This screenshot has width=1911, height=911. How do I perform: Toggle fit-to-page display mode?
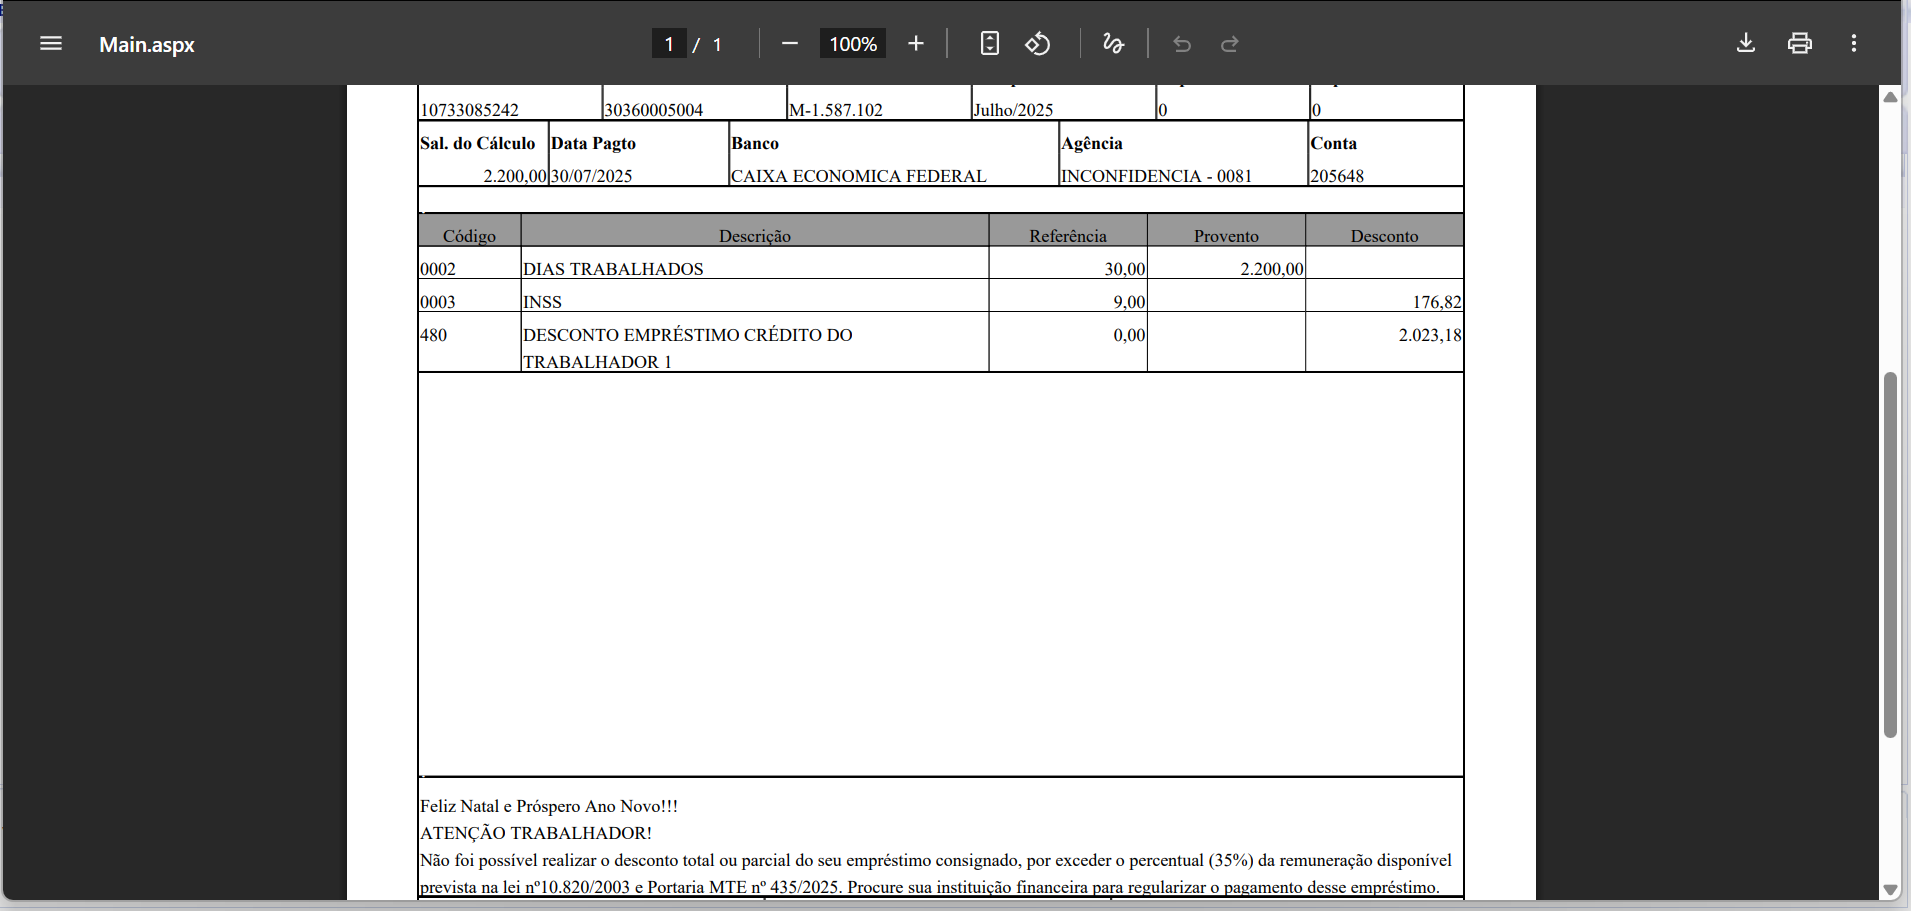tap(990, 43)
